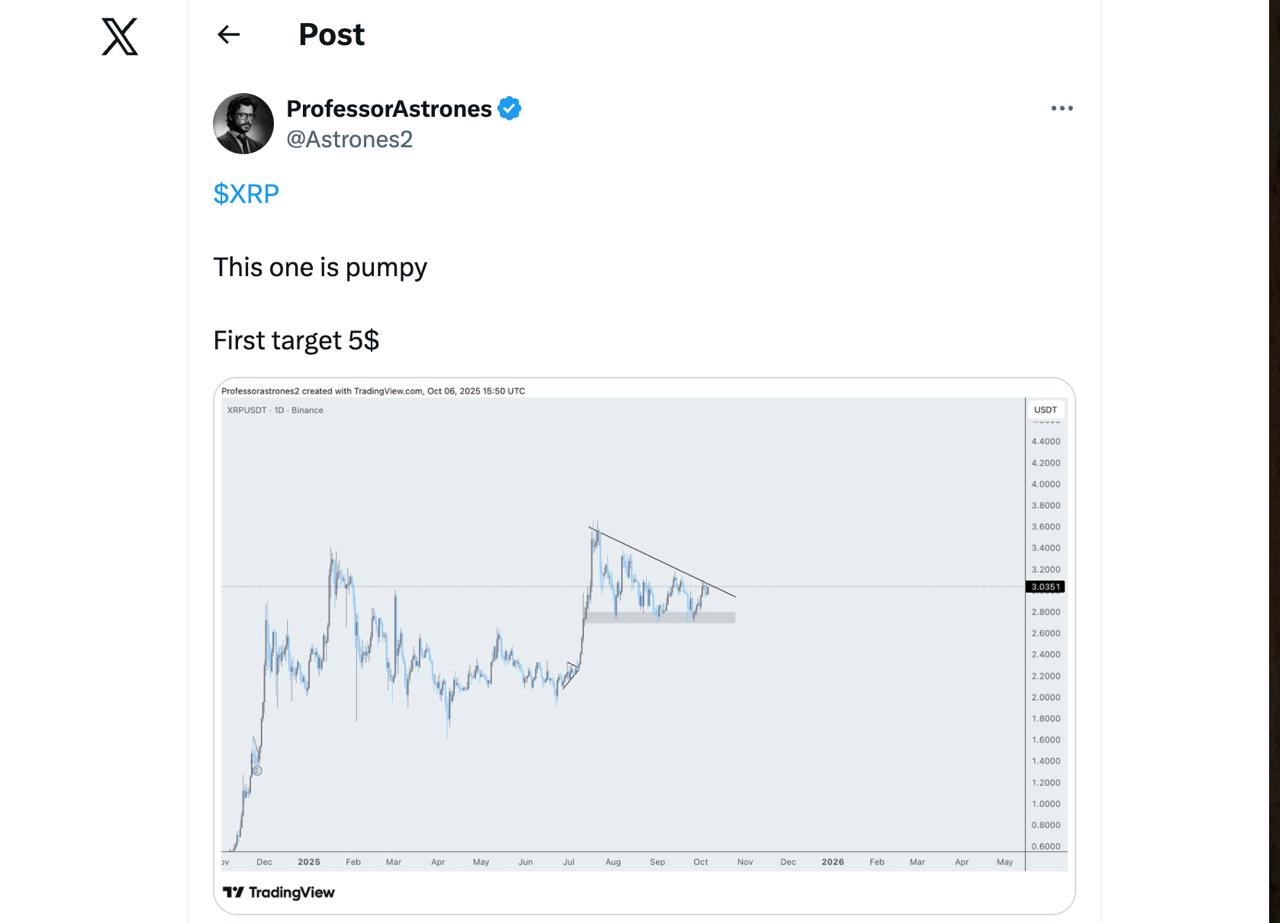Click the blue verified badge
Screen dimensions: 1280x923
(x=509, y=108)
